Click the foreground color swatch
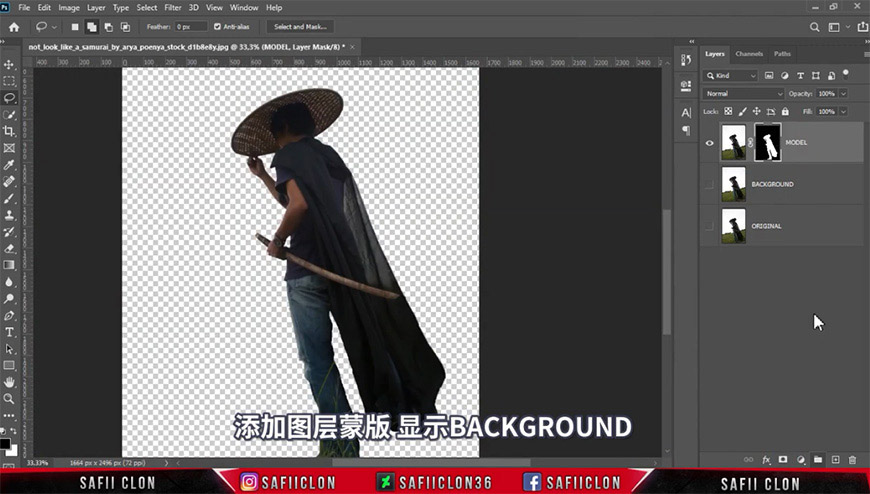Viewport: 870px width, 494px height. point(5,443)
